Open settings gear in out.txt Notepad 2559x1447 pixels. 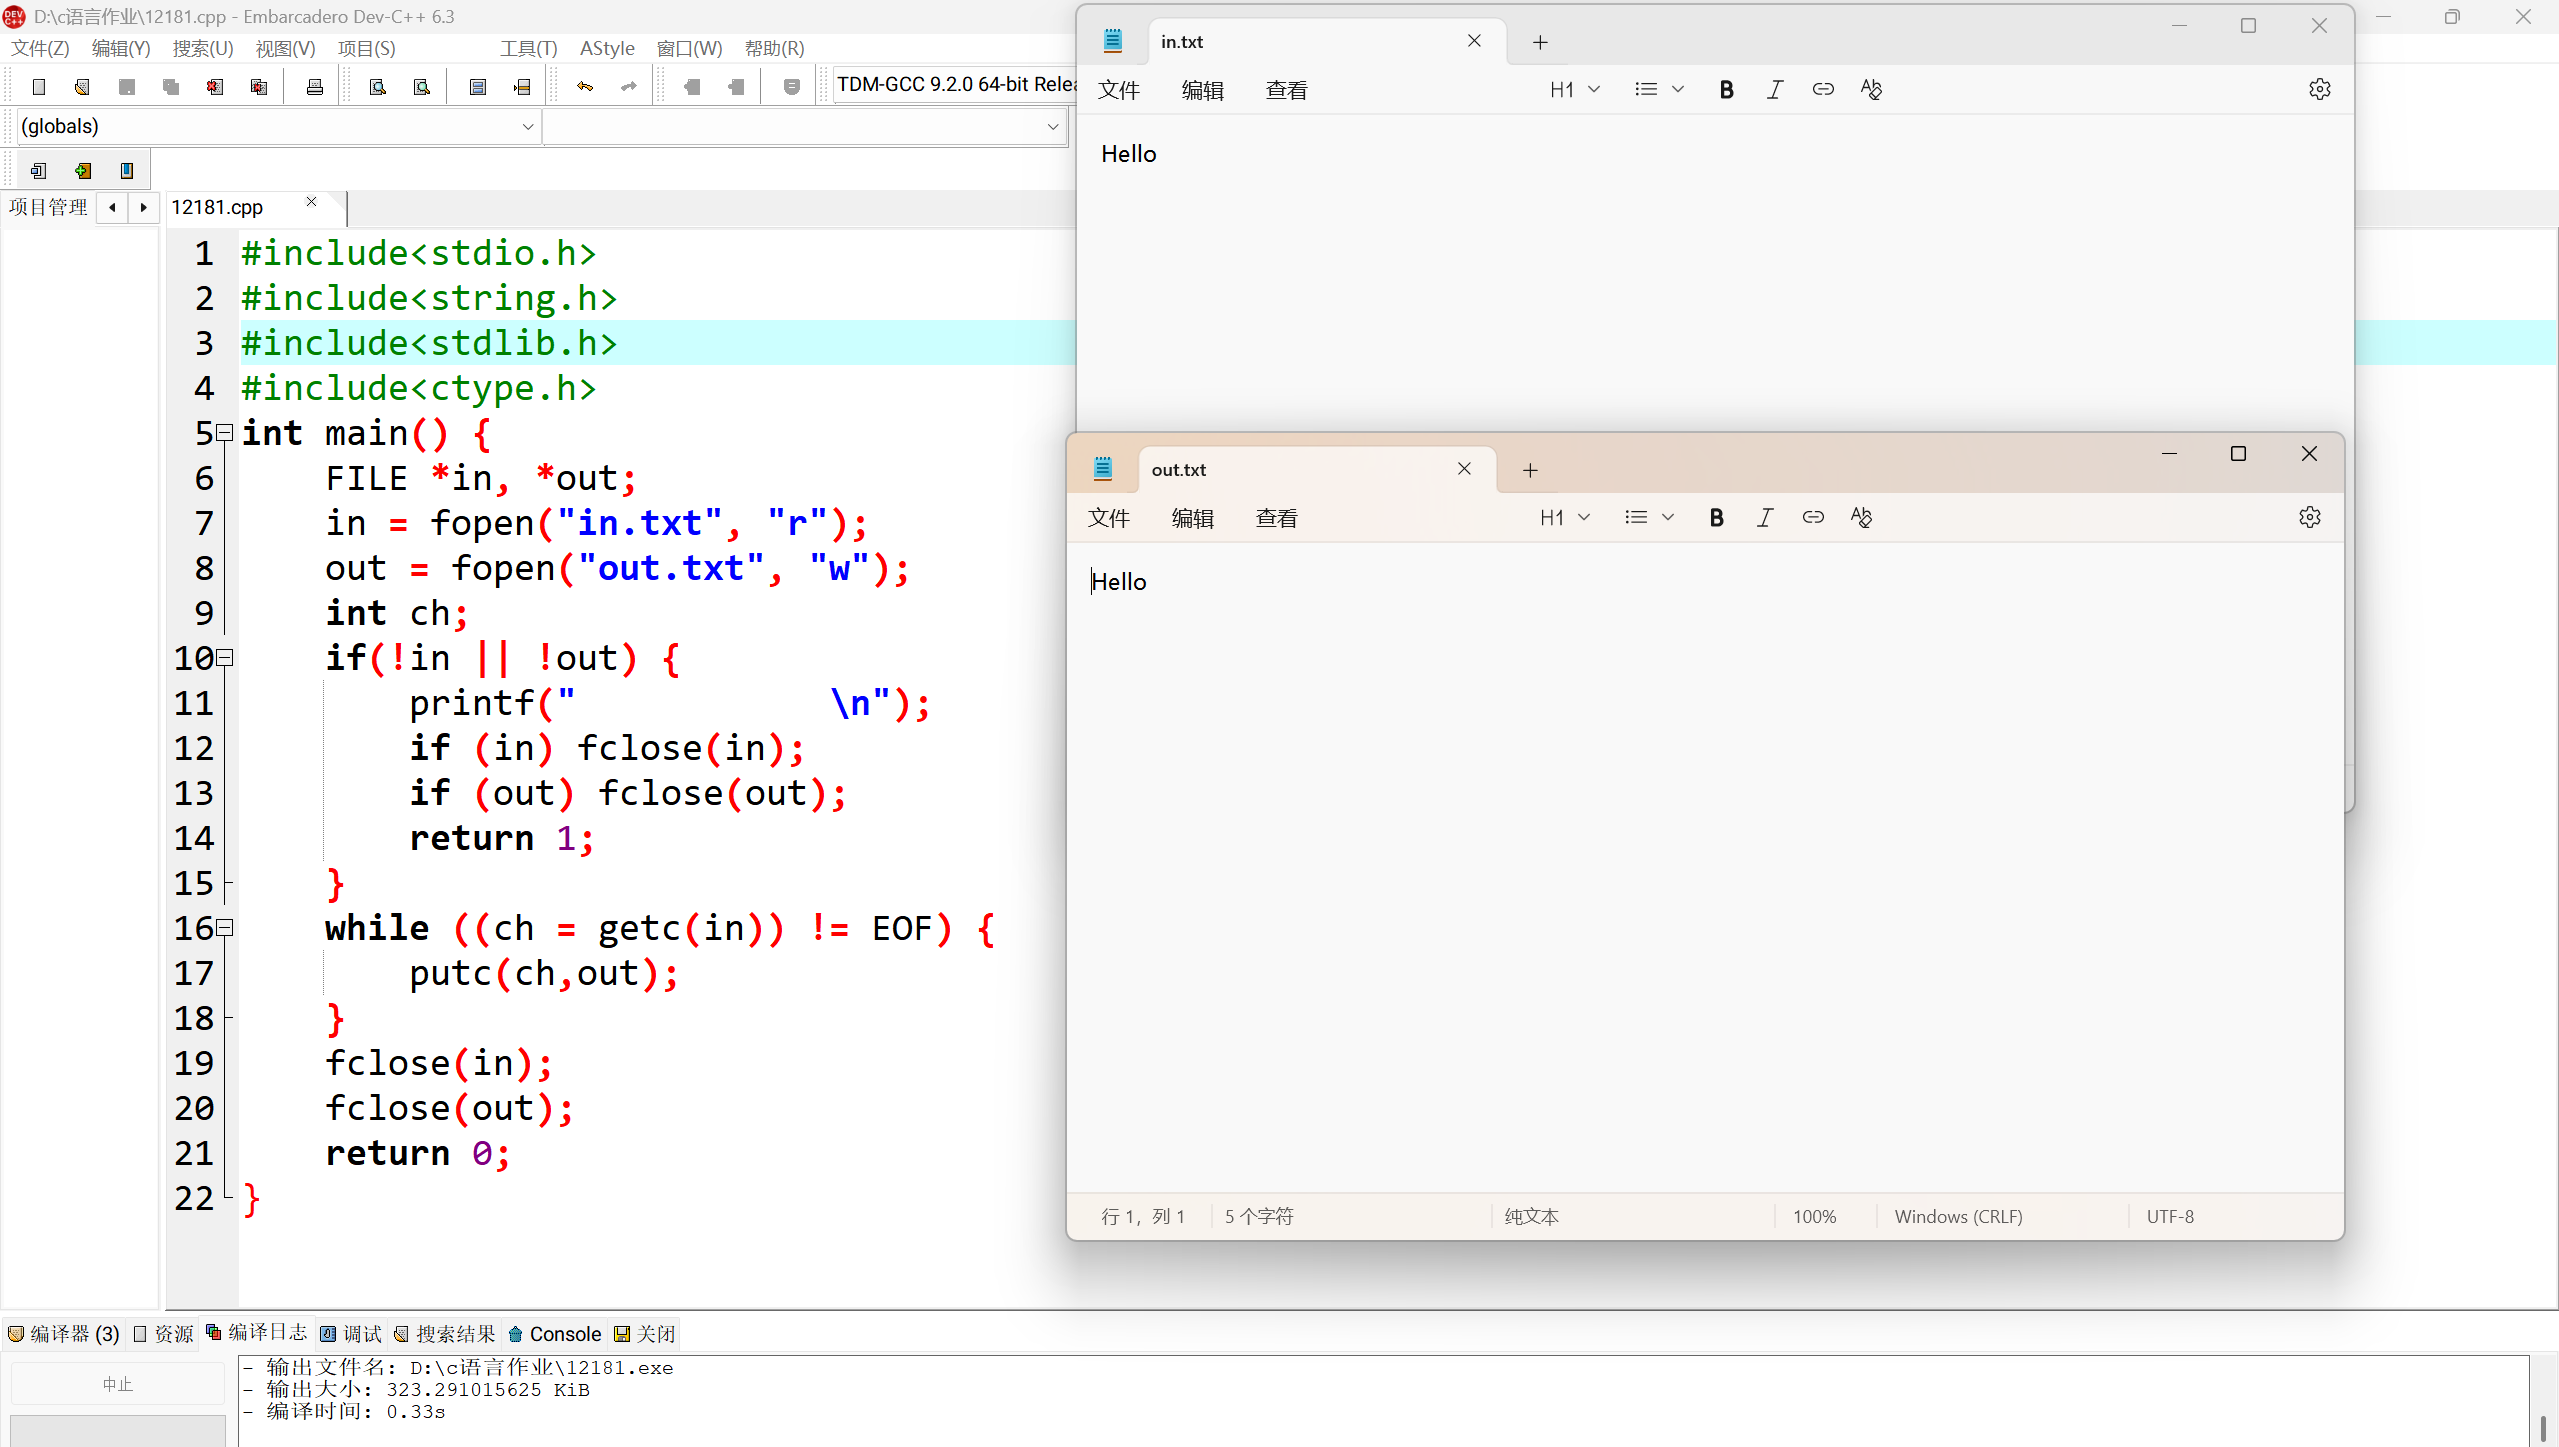click(2309, 518)
